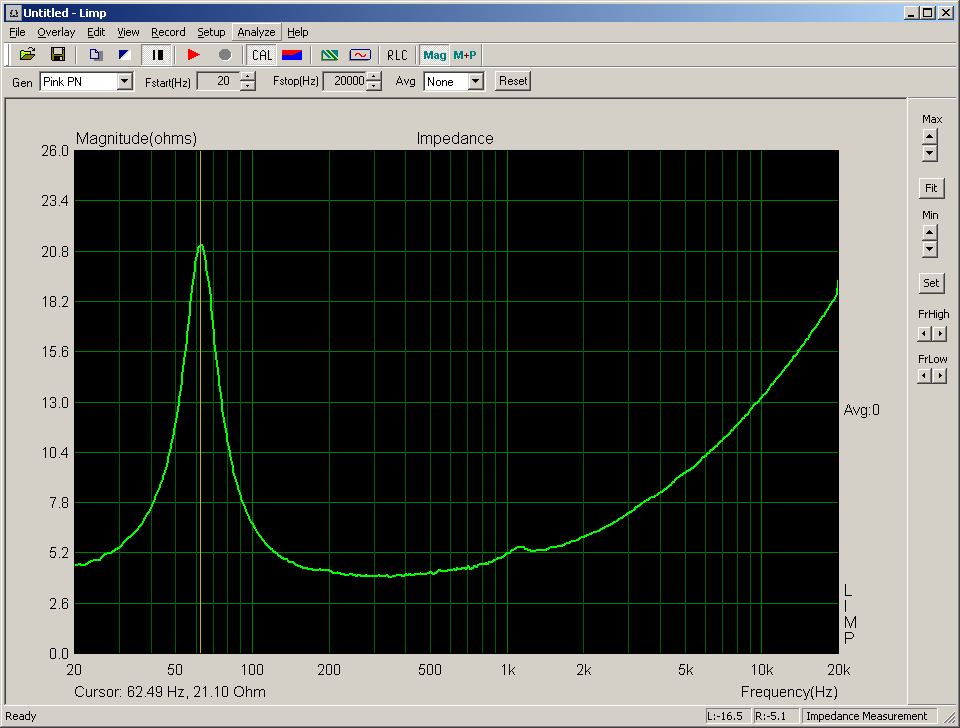Click the Limp application icon in the title bar
This screenshot has width=960, height=728.
(x=14, y=13)
